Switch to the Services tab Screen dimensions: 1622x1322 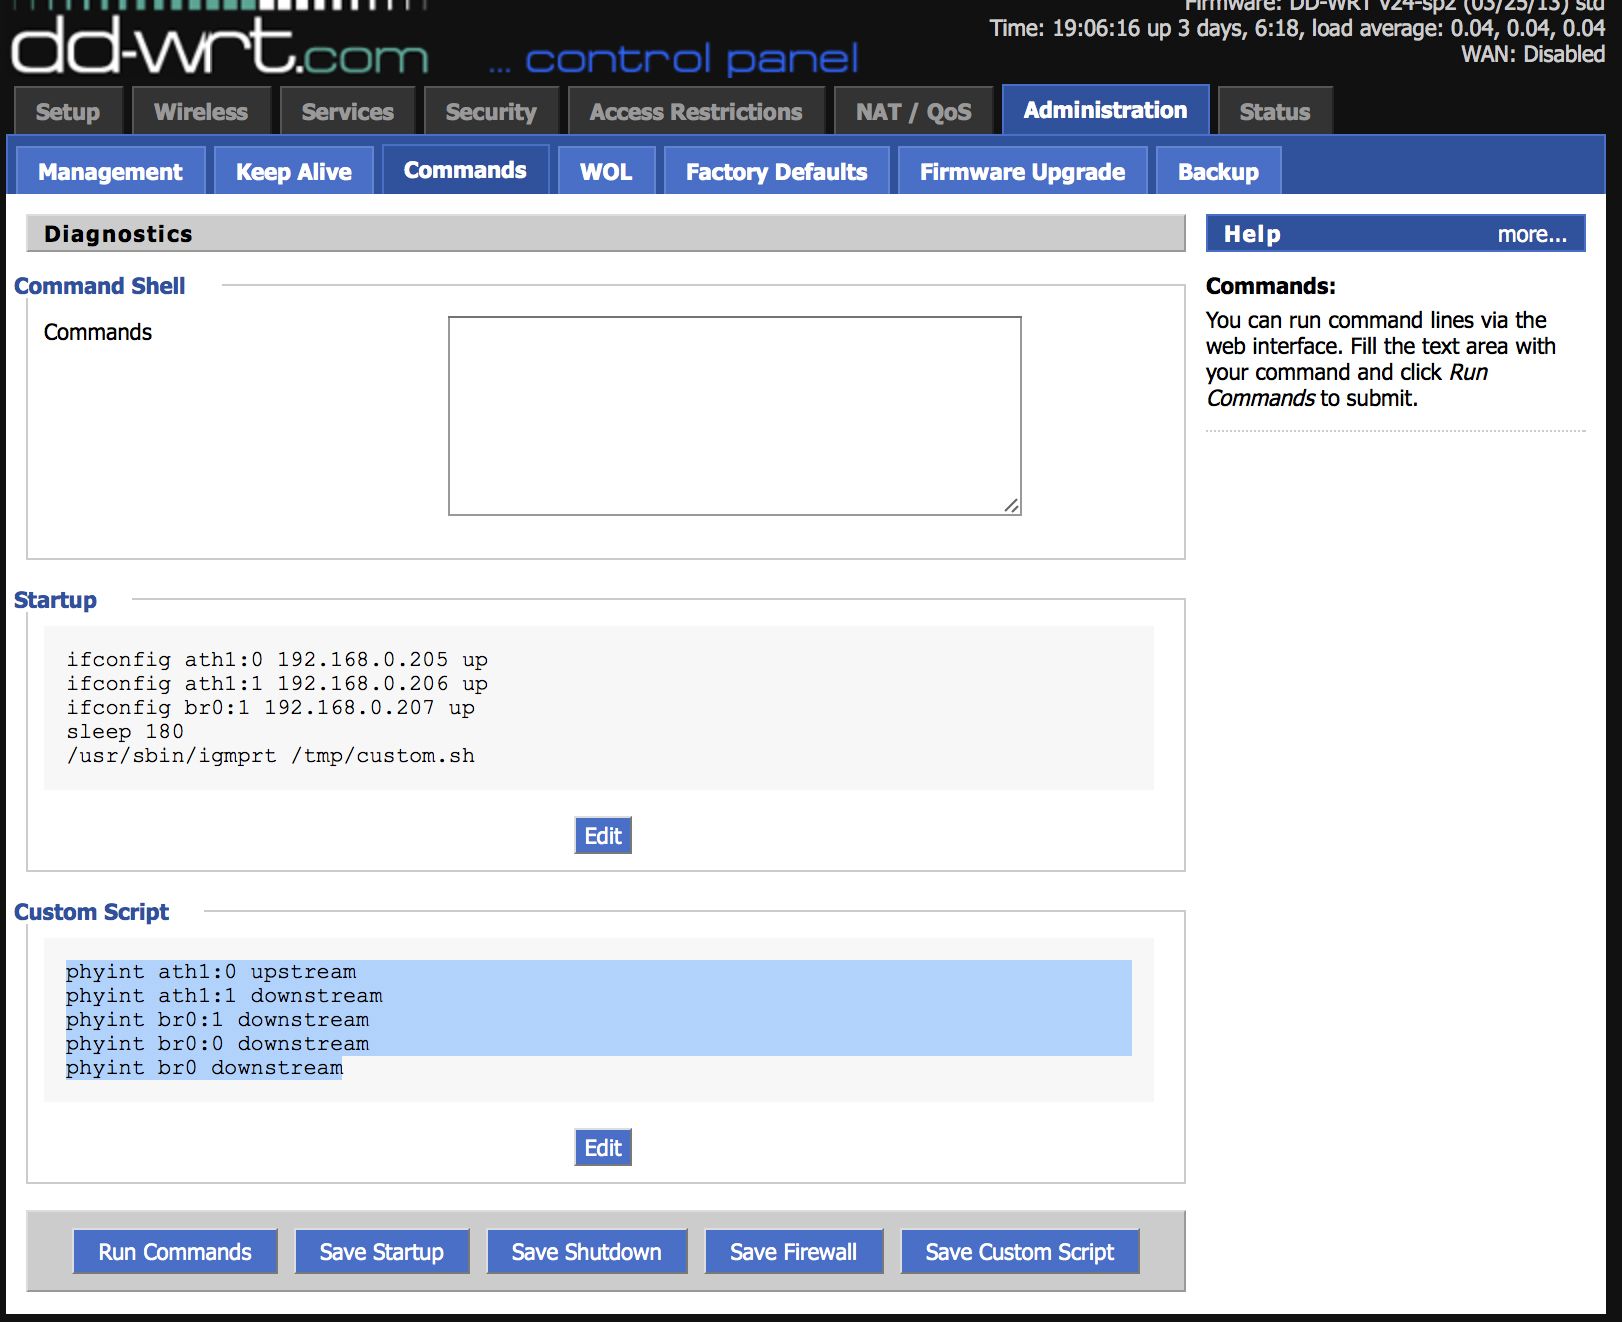[x=348, y=111]
